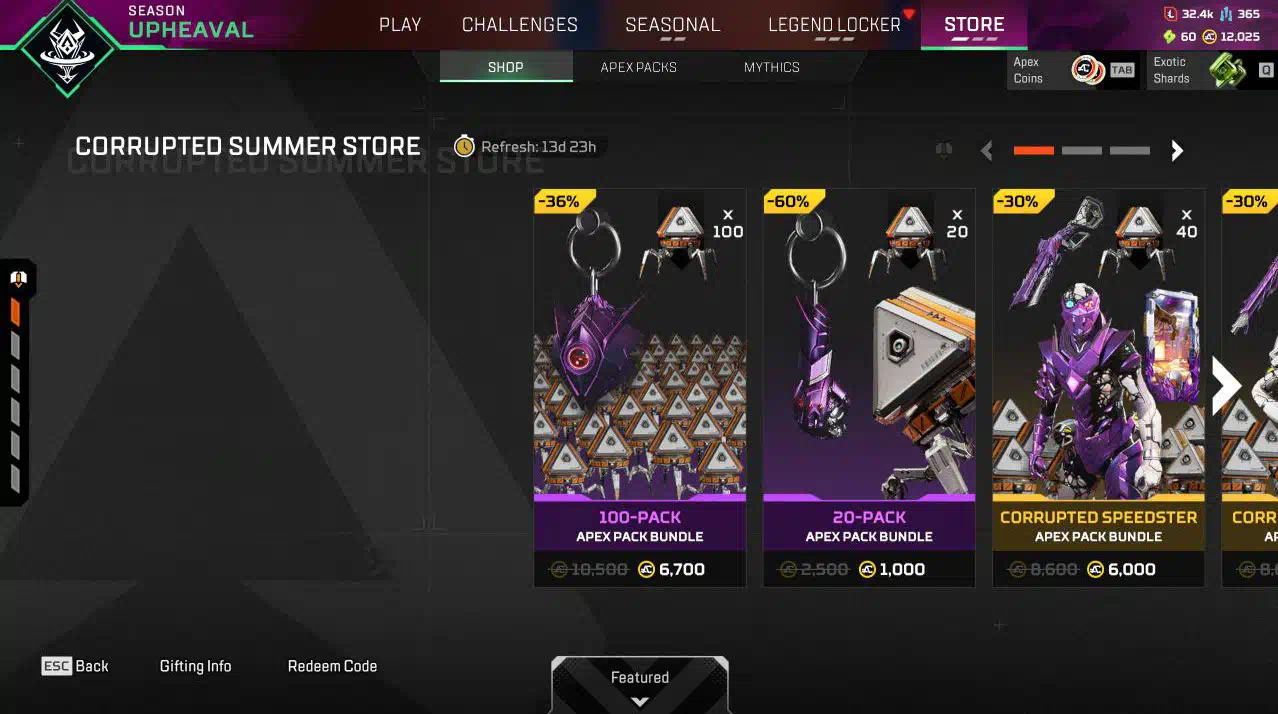Expand the Featured section at bottom

pyautogui.click(x=640, y=686)
